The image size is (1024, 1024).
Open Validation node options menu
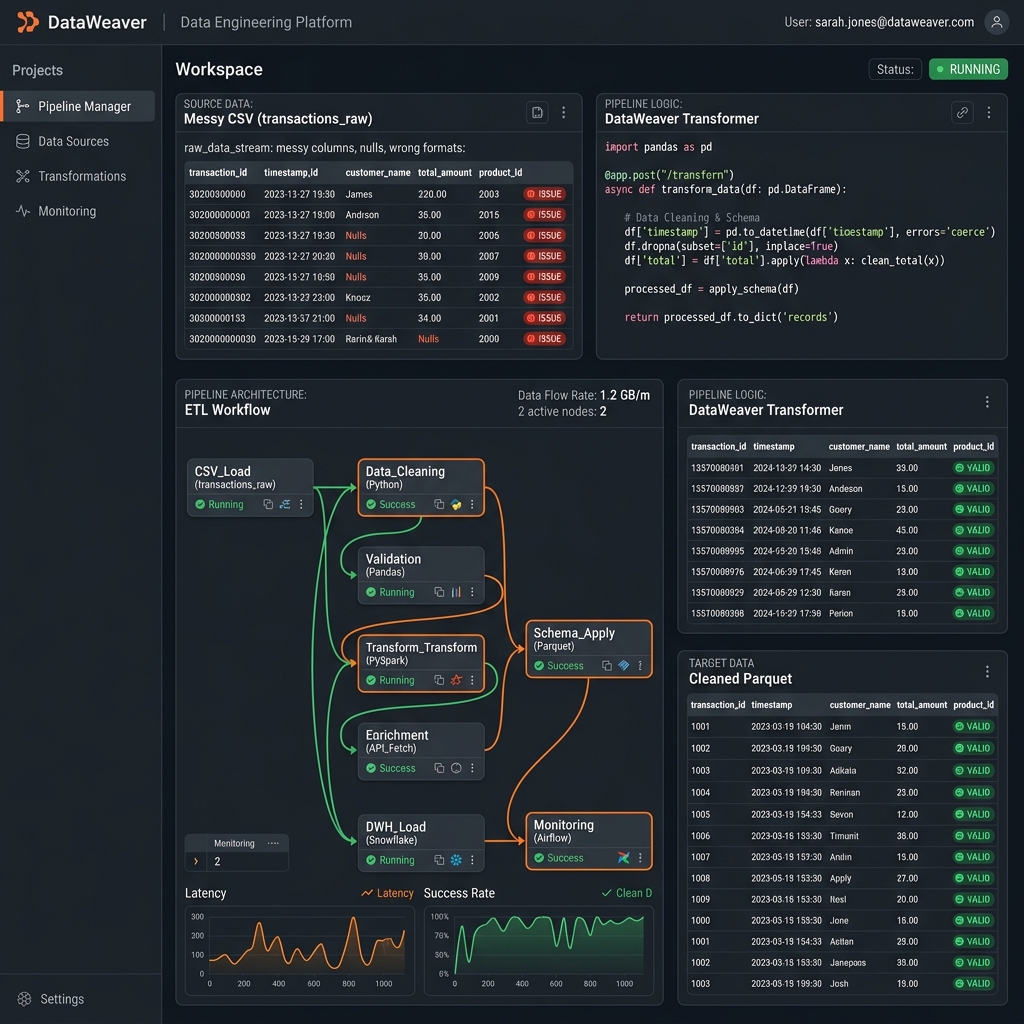click(472, 592)
